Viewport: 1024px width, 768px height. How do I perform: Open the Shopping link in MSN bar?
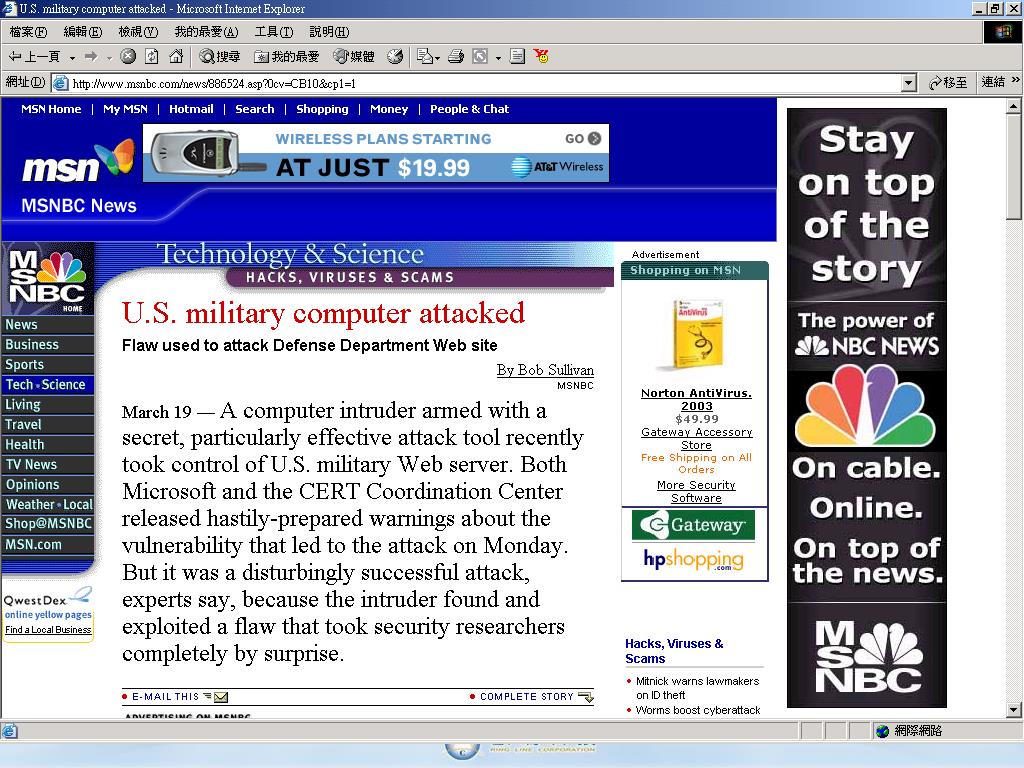322,109
